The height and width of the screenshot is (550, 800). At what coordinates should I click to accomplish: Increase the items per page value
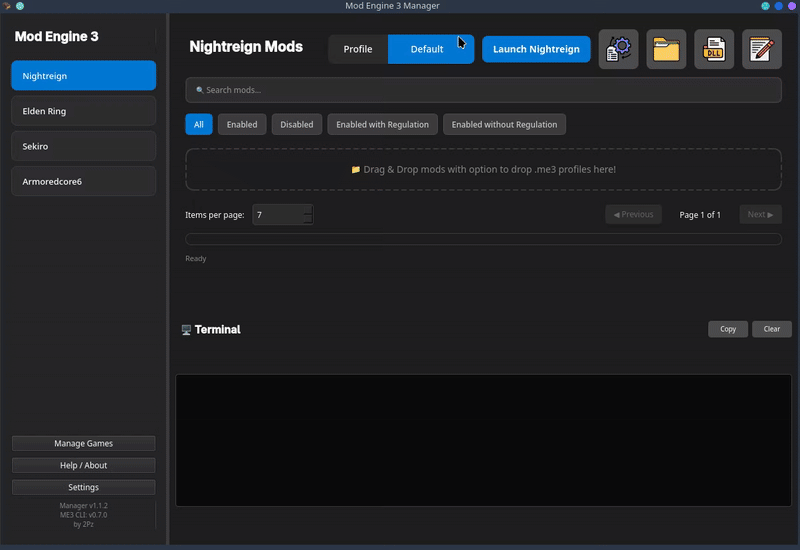308,210
